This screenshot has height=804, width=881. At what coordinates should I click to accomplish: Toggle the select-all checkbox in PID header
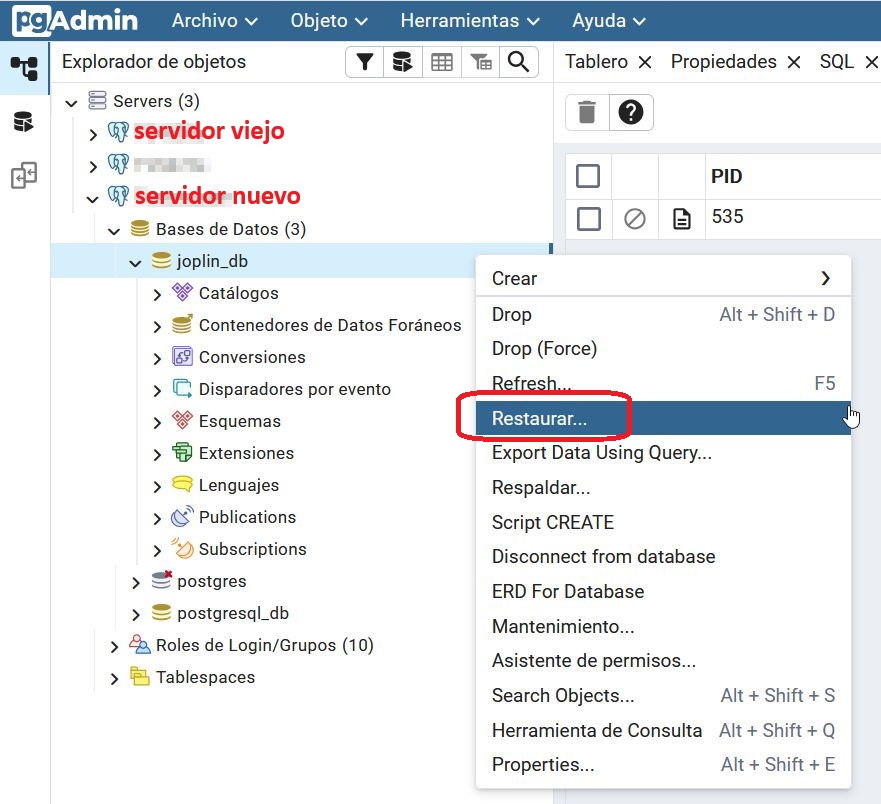click(588, 176)
